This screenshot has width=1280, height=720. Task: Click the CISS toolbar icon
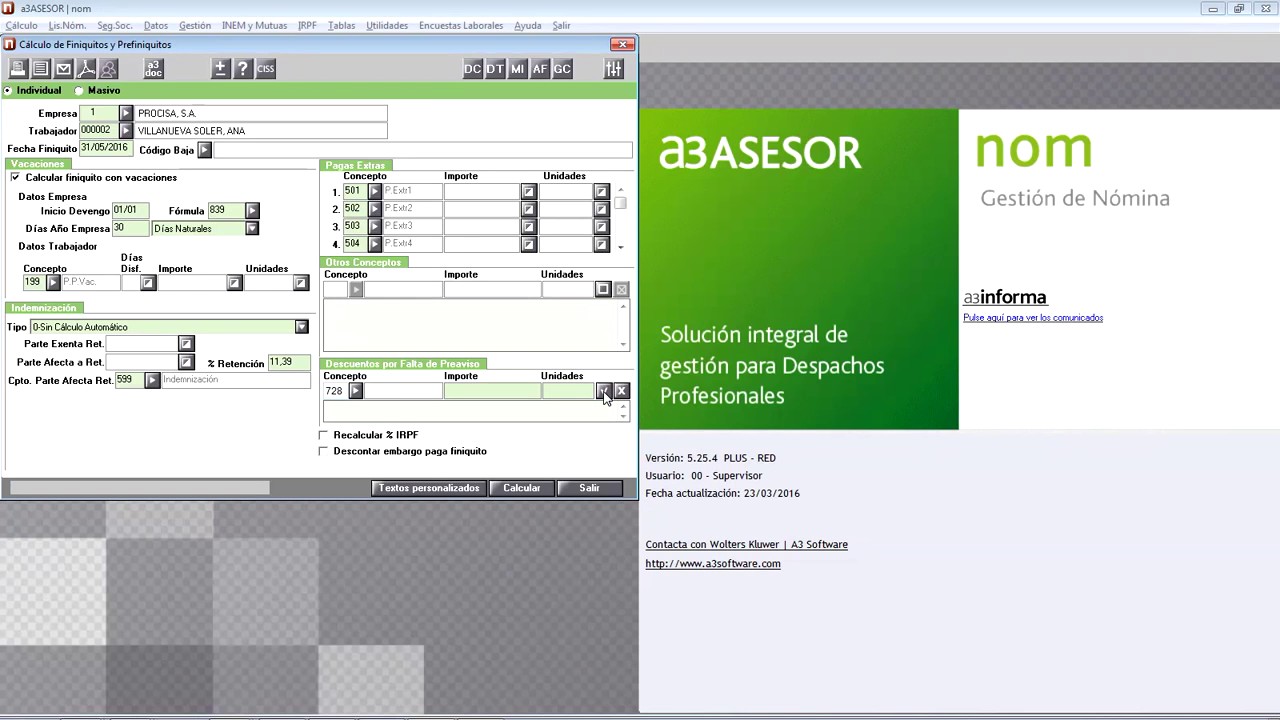click(x=265, y=69)
